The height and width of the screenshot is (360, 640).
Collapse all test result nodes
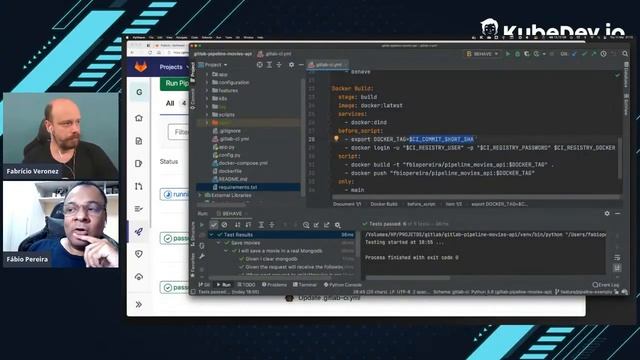click(x=272, y=225)
